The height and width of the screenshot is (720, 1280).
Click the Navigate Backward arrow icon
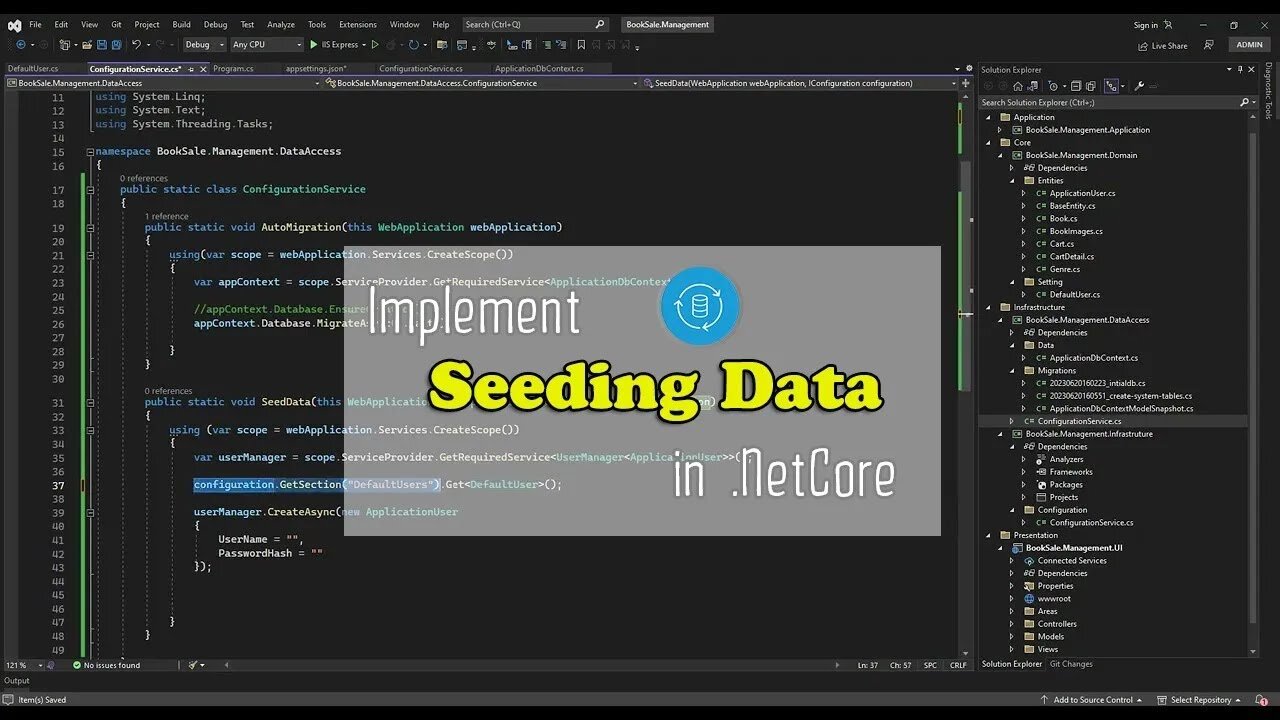(21, 44)
